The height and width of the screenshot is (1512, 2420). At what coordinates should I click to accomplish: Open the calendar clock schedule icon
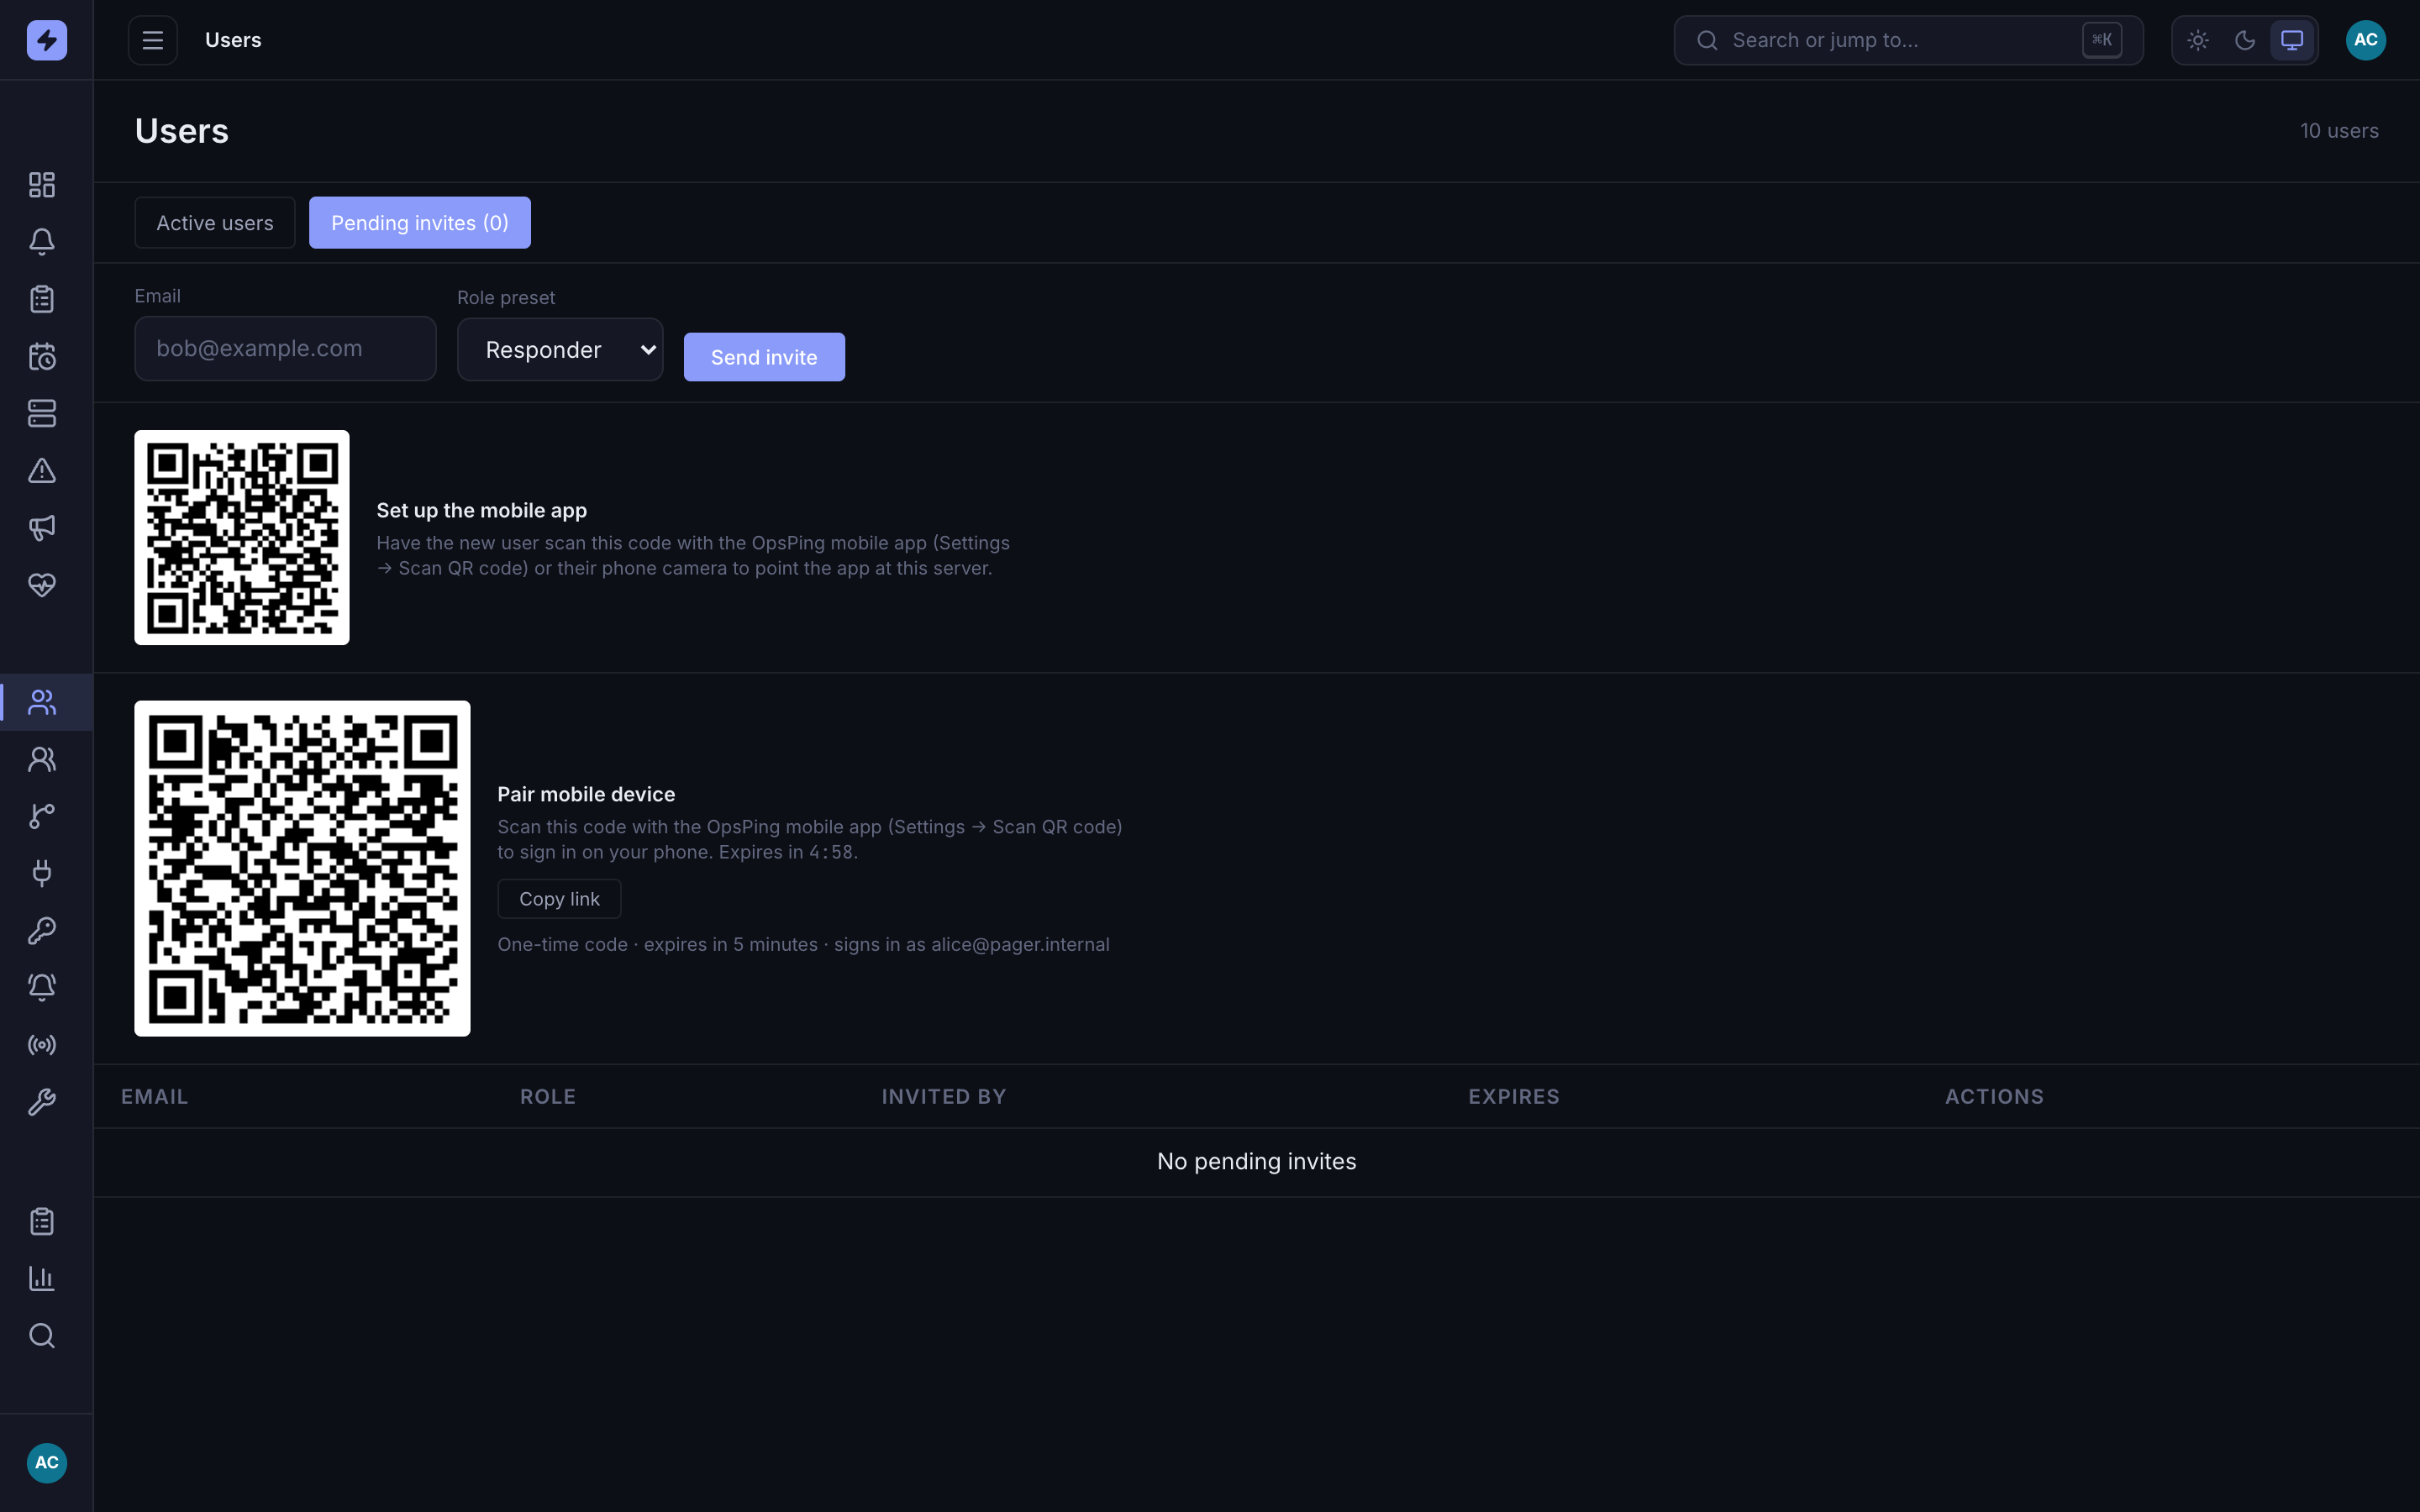[42, 356]
